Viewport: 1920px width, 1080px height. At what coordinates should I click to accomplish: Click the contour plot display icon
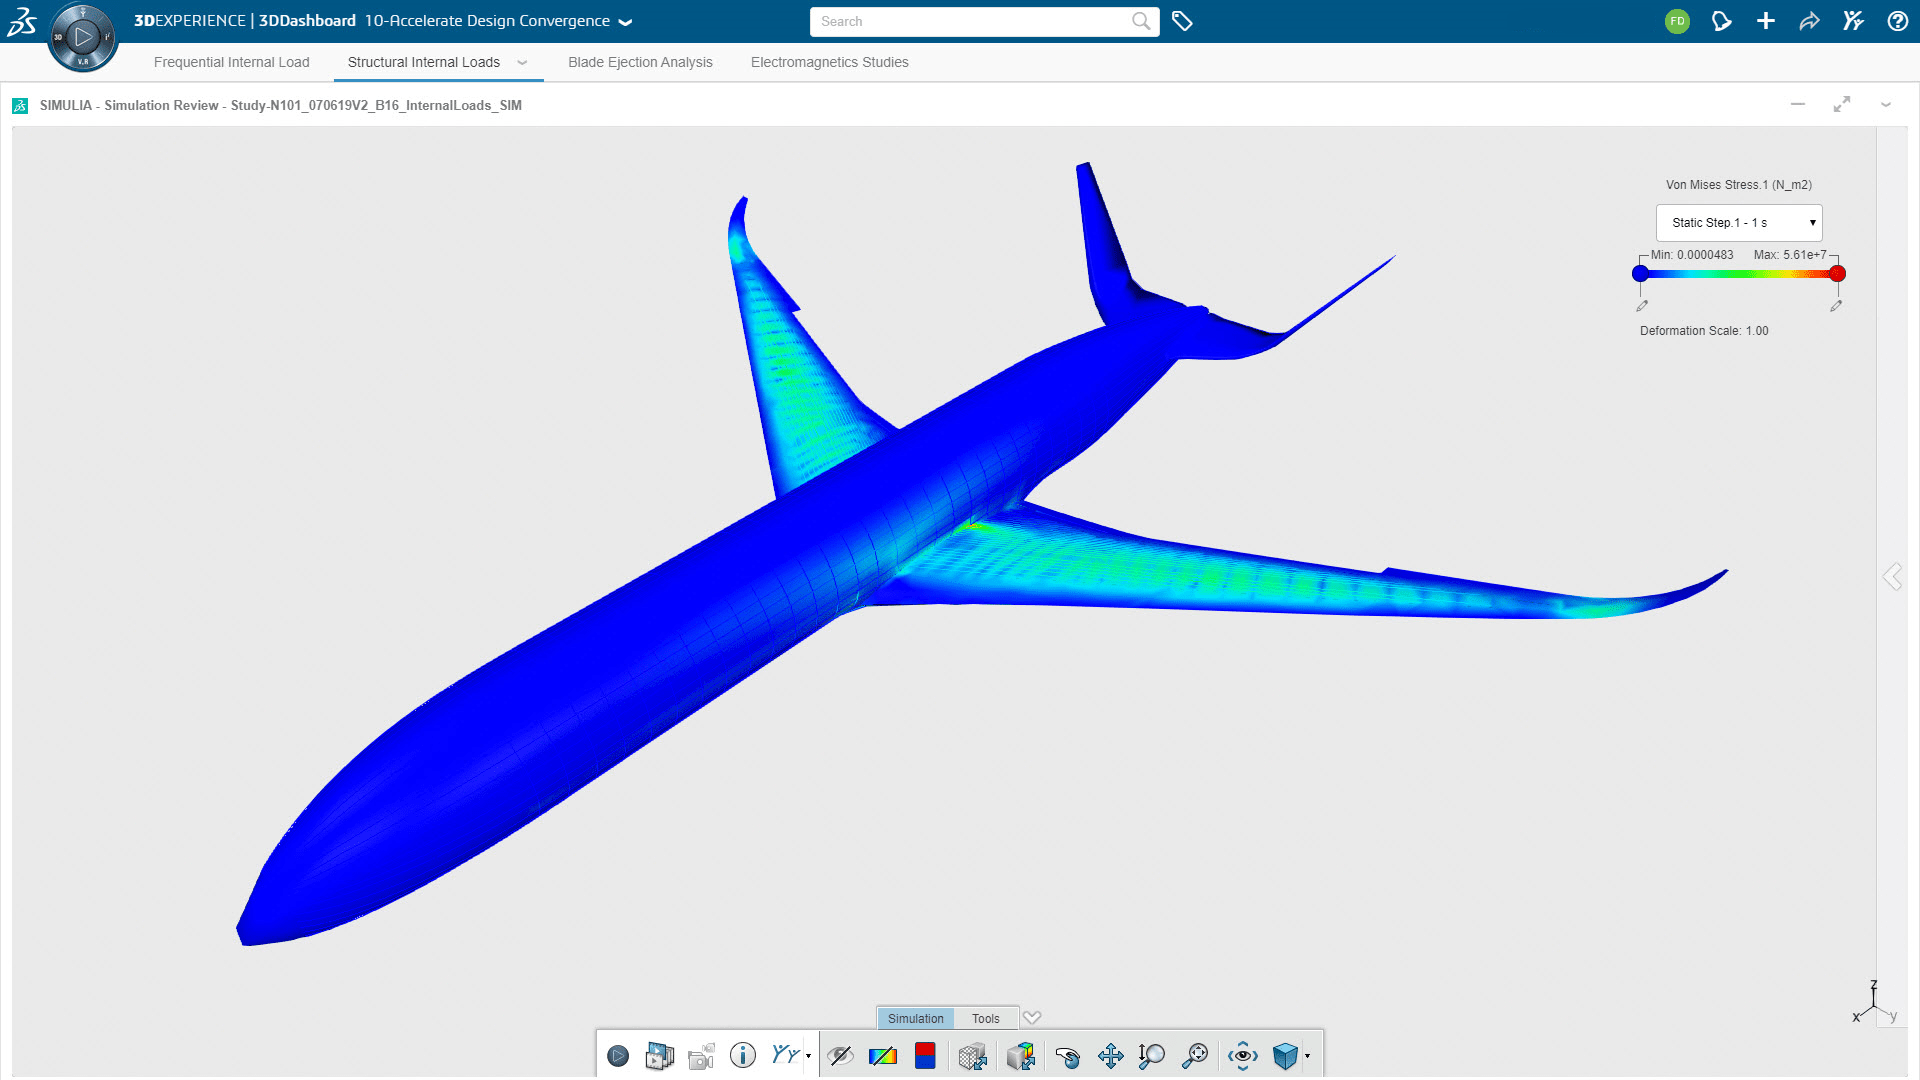[x=882, y=1055]
